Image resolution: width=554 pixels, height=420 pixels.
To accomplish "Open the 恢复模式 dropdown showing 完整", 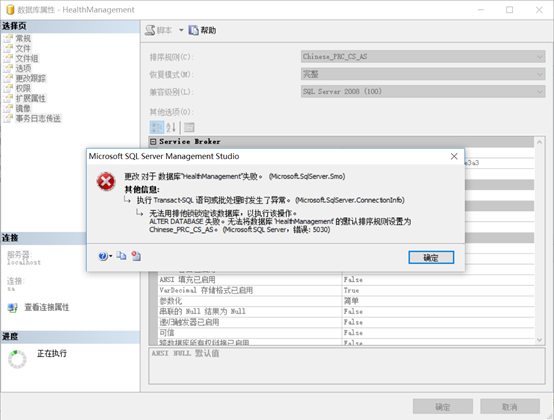I will 423,74.
